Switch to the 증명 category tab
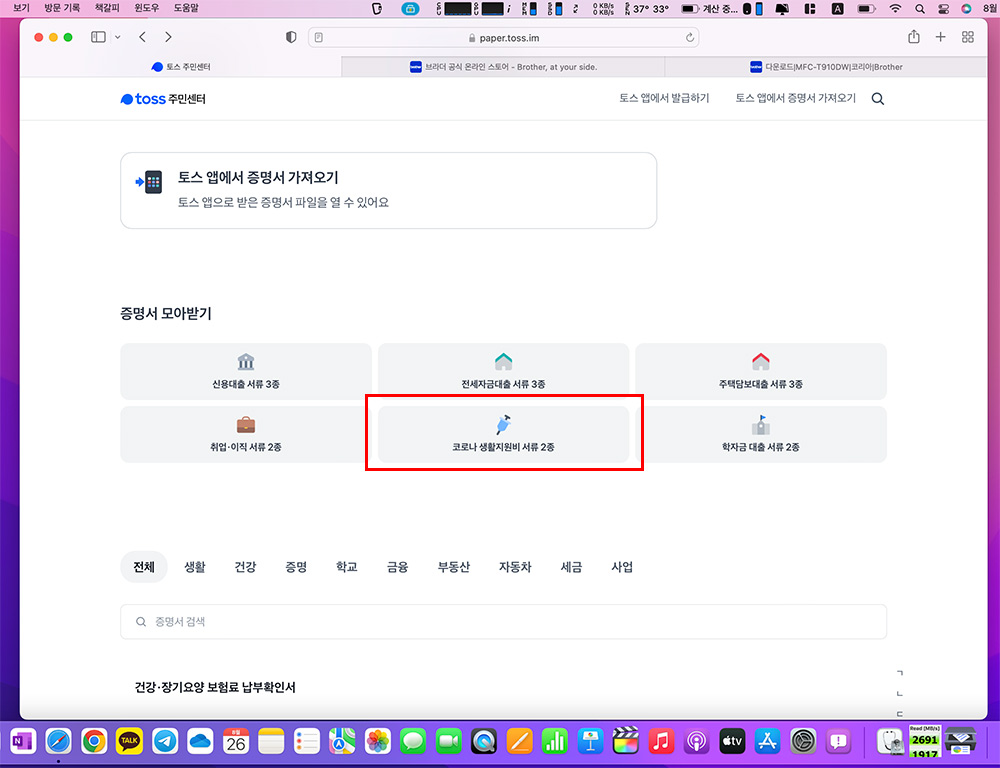1000x768 pixels. [296, 566]
